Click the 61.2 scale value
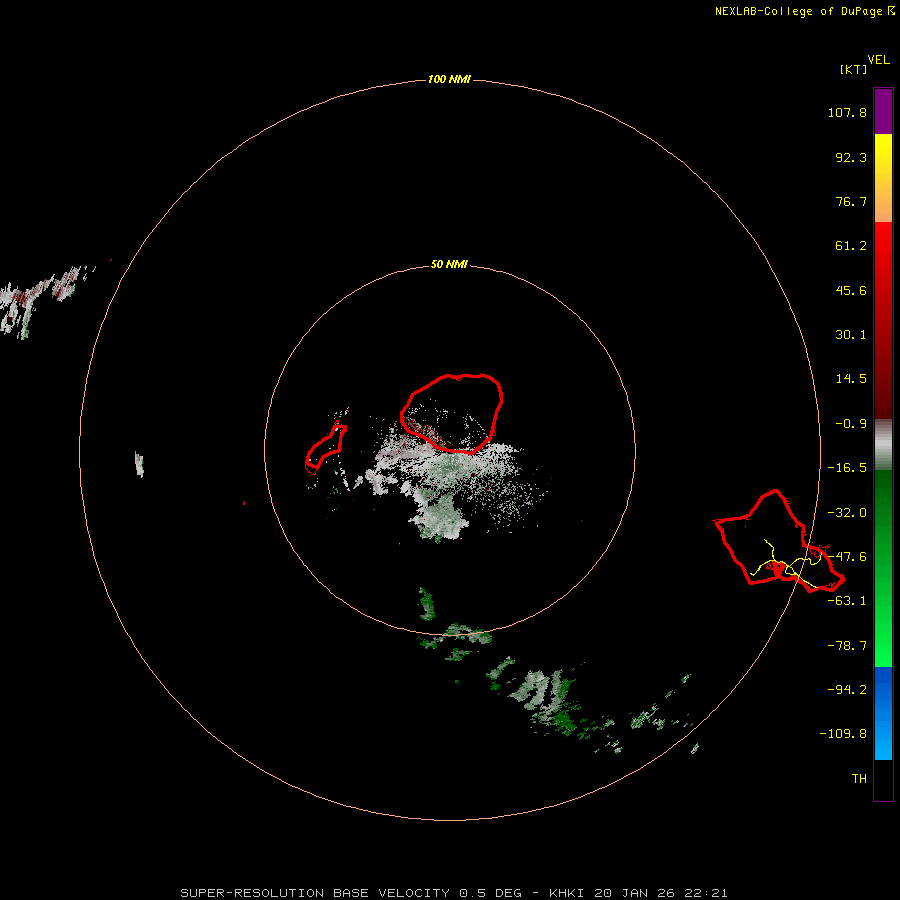The image size is (900, 900). (851, 246)
